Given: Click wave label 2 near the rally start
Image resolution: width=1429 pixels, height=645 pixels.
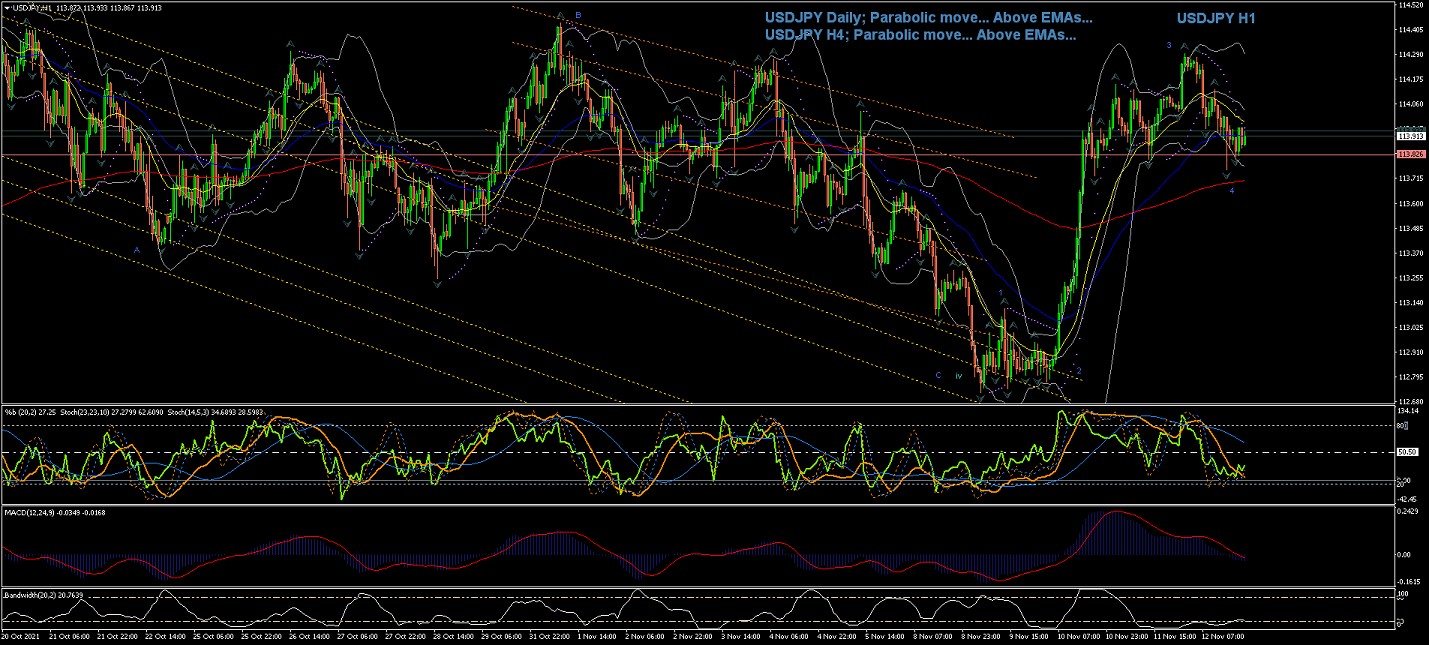Looking at the screenshot, I should pos(1079,371).
